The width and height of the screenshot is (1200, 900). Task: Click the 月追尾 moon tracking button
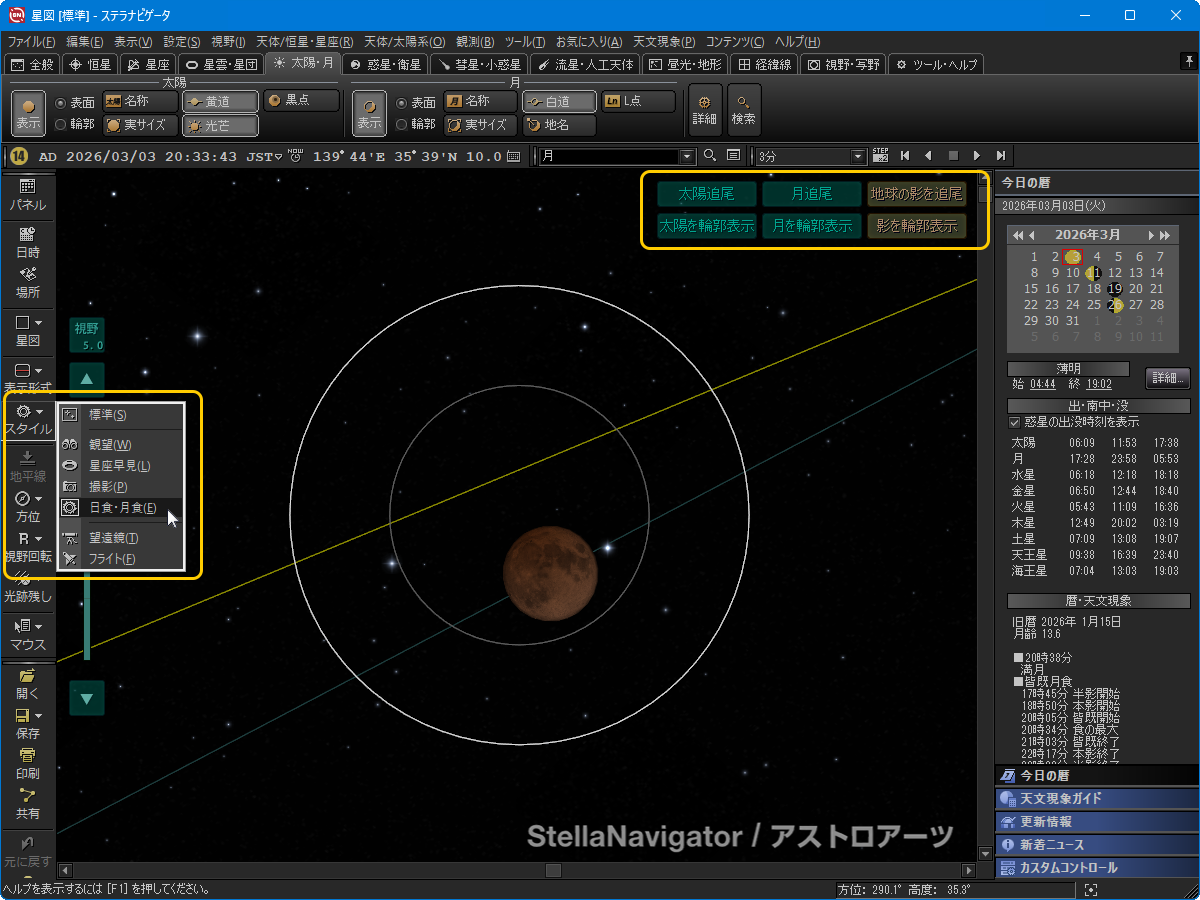pos(811,194)
